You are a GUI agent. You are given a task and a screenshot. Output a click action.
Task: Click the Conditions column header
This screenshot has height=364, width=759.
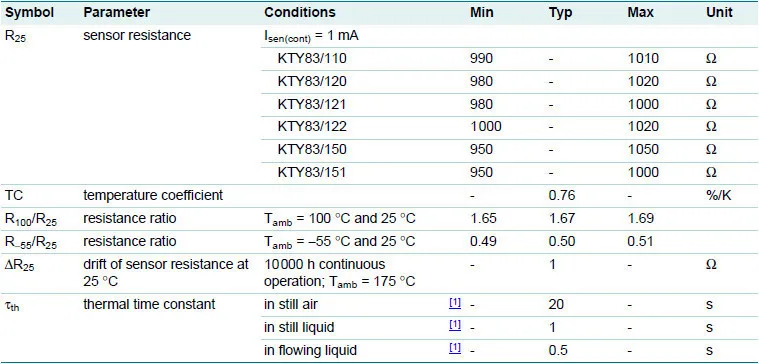coord(300,12)
